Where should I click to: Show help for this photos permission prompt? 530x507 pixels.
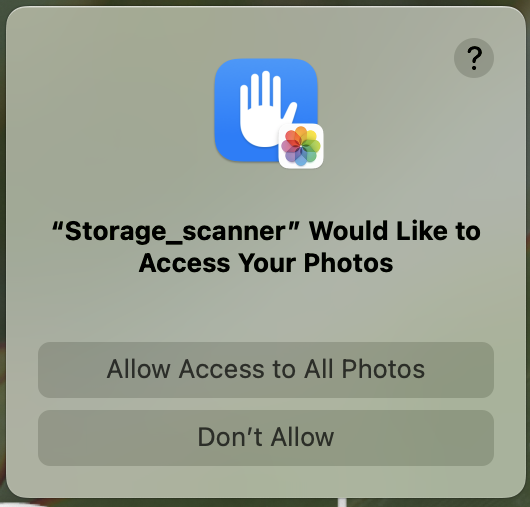[474, 58]
